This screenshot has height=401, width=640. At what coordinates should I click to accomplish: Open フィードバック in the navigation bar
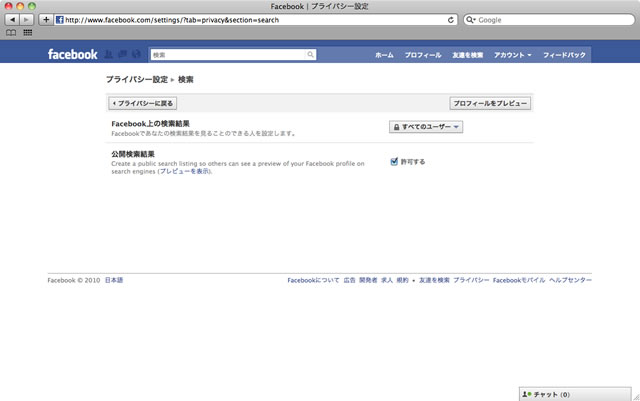(564, 55)
